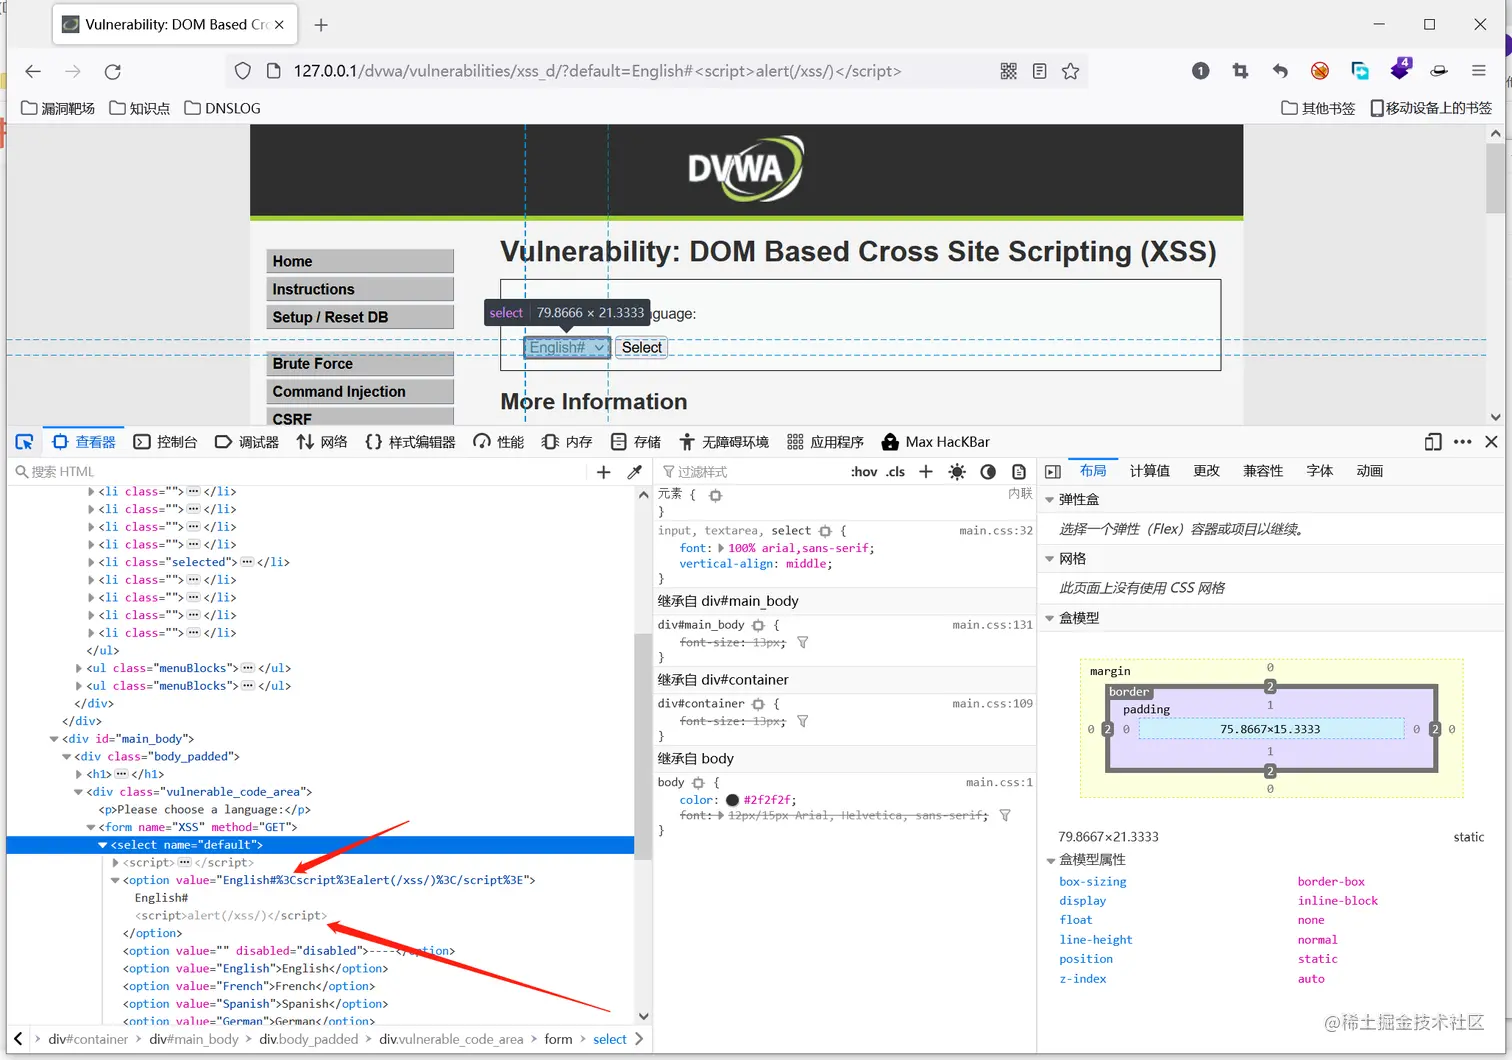The image size is (1512, 1060).
Task: Click the Select submit button
Action: [x=641, y=347]
